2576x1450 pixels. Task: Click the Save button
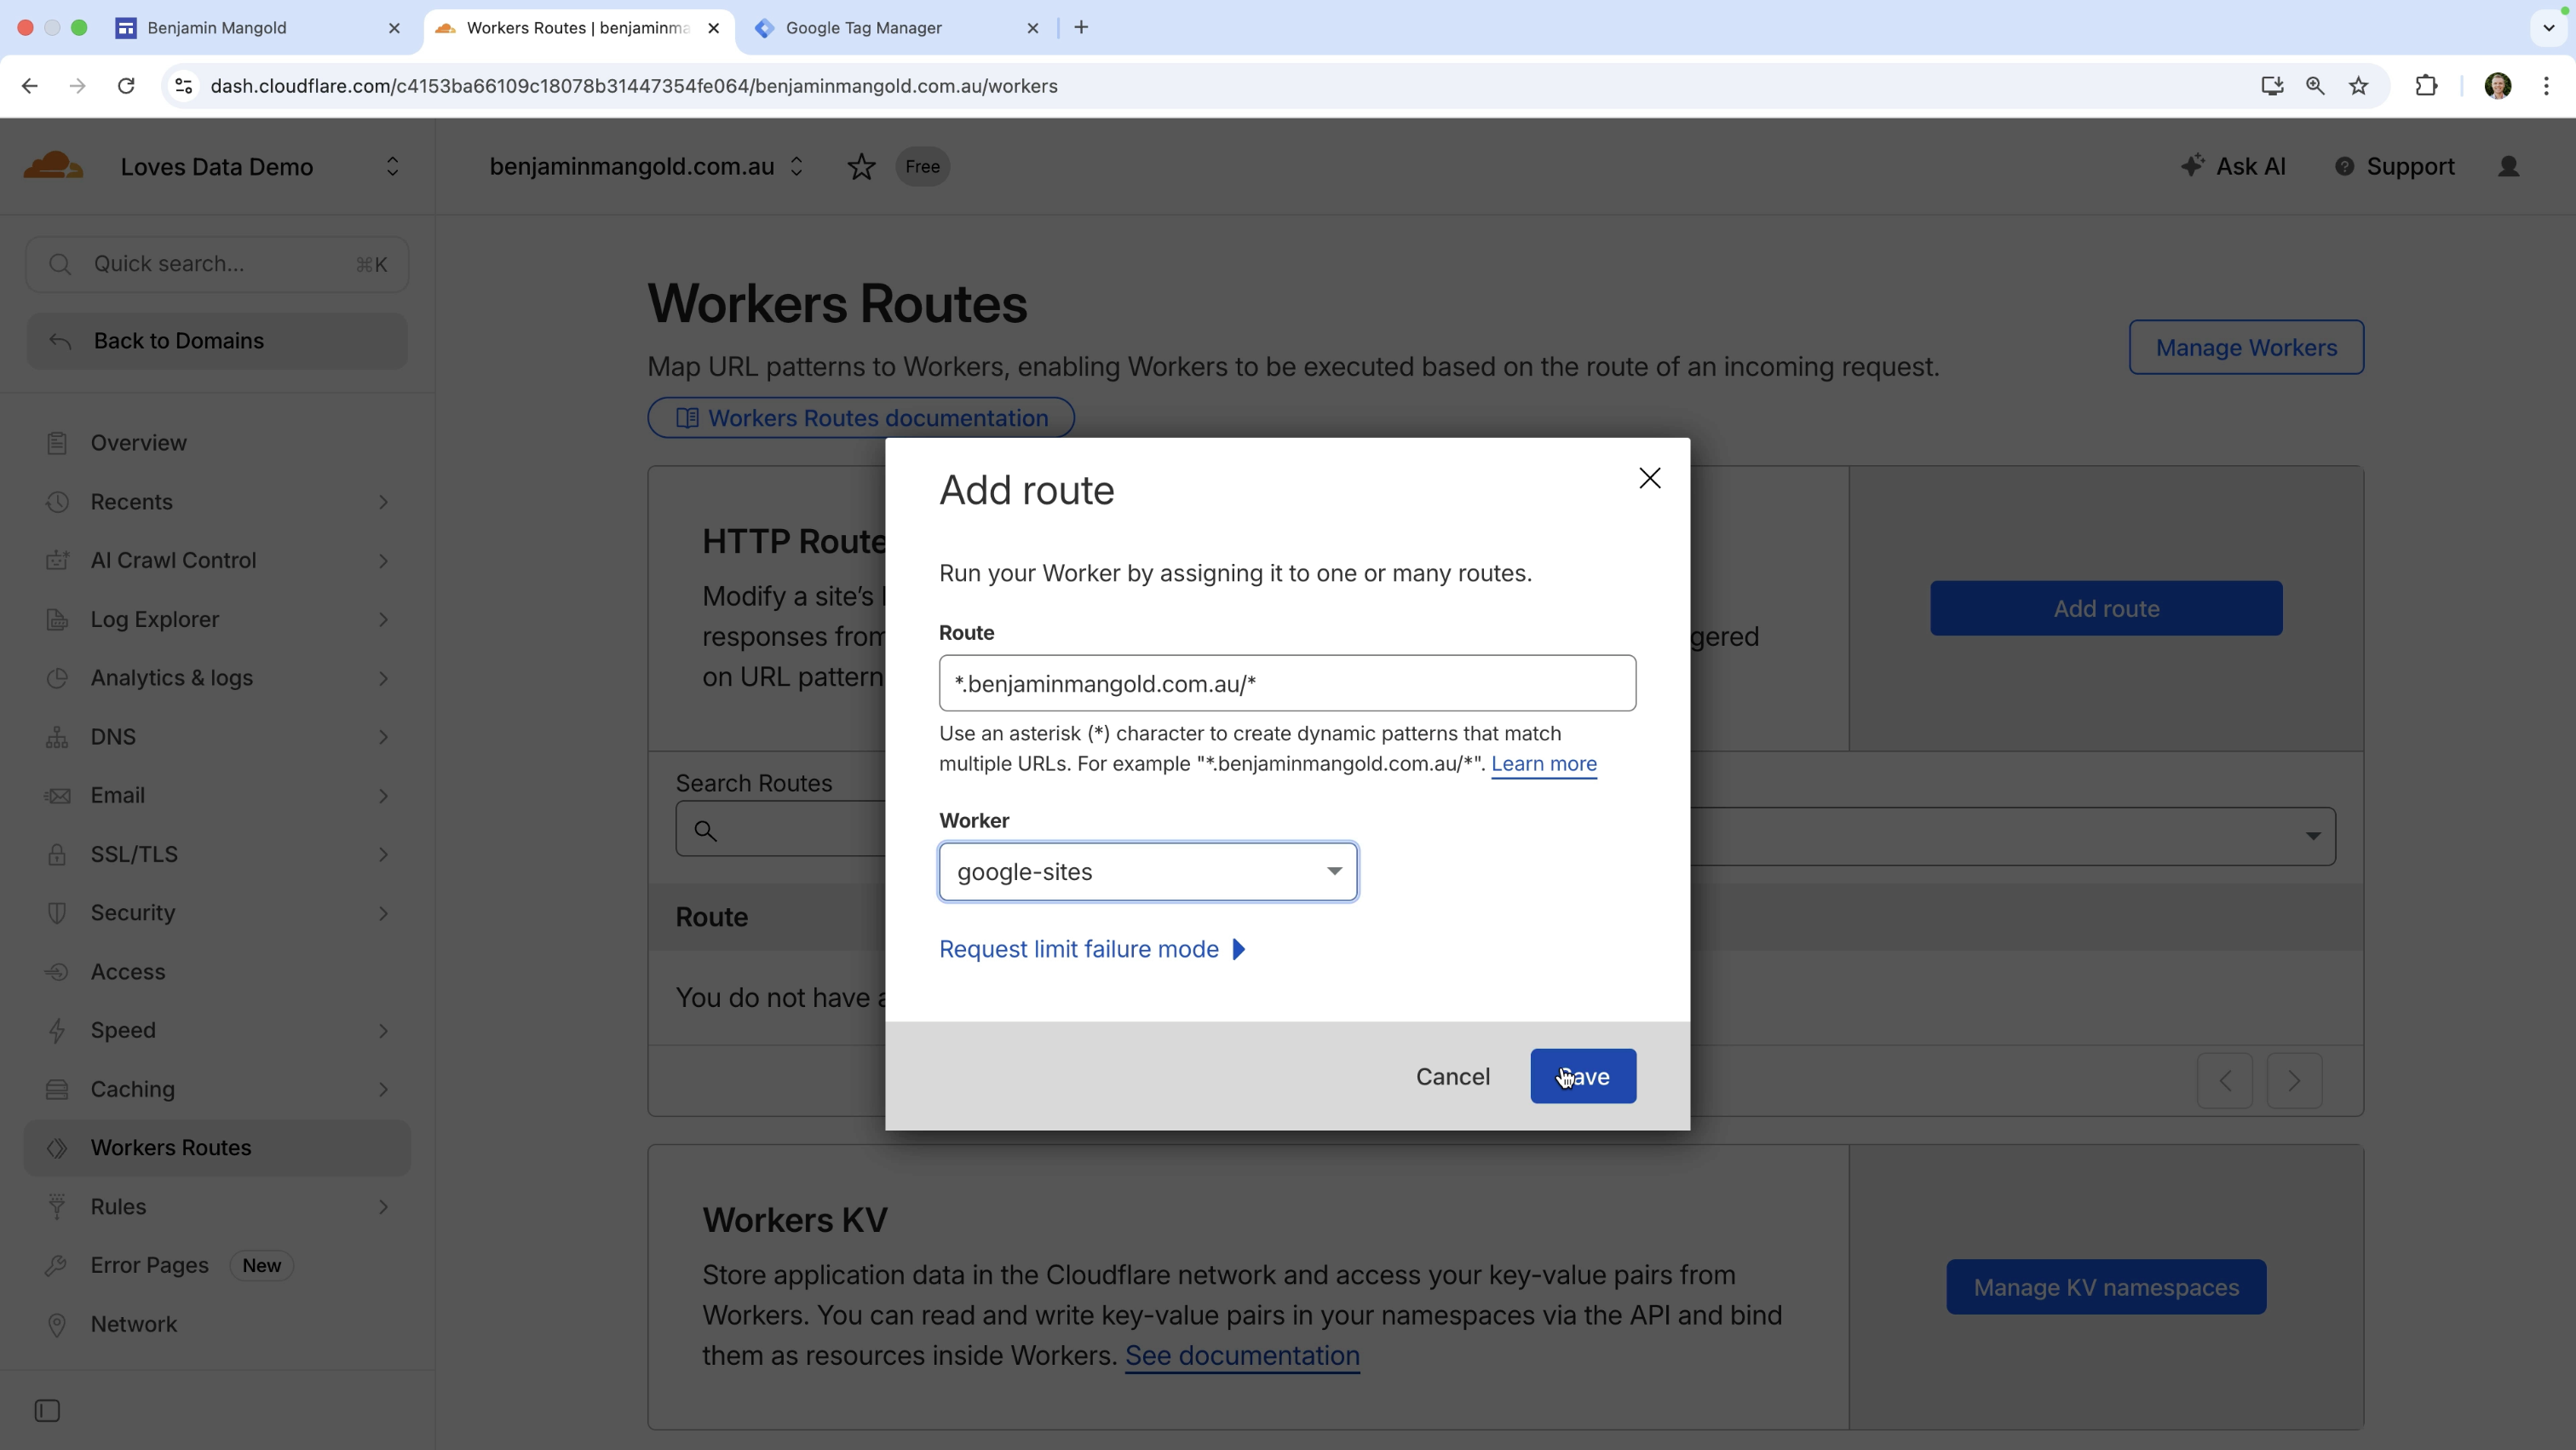1583,1076
